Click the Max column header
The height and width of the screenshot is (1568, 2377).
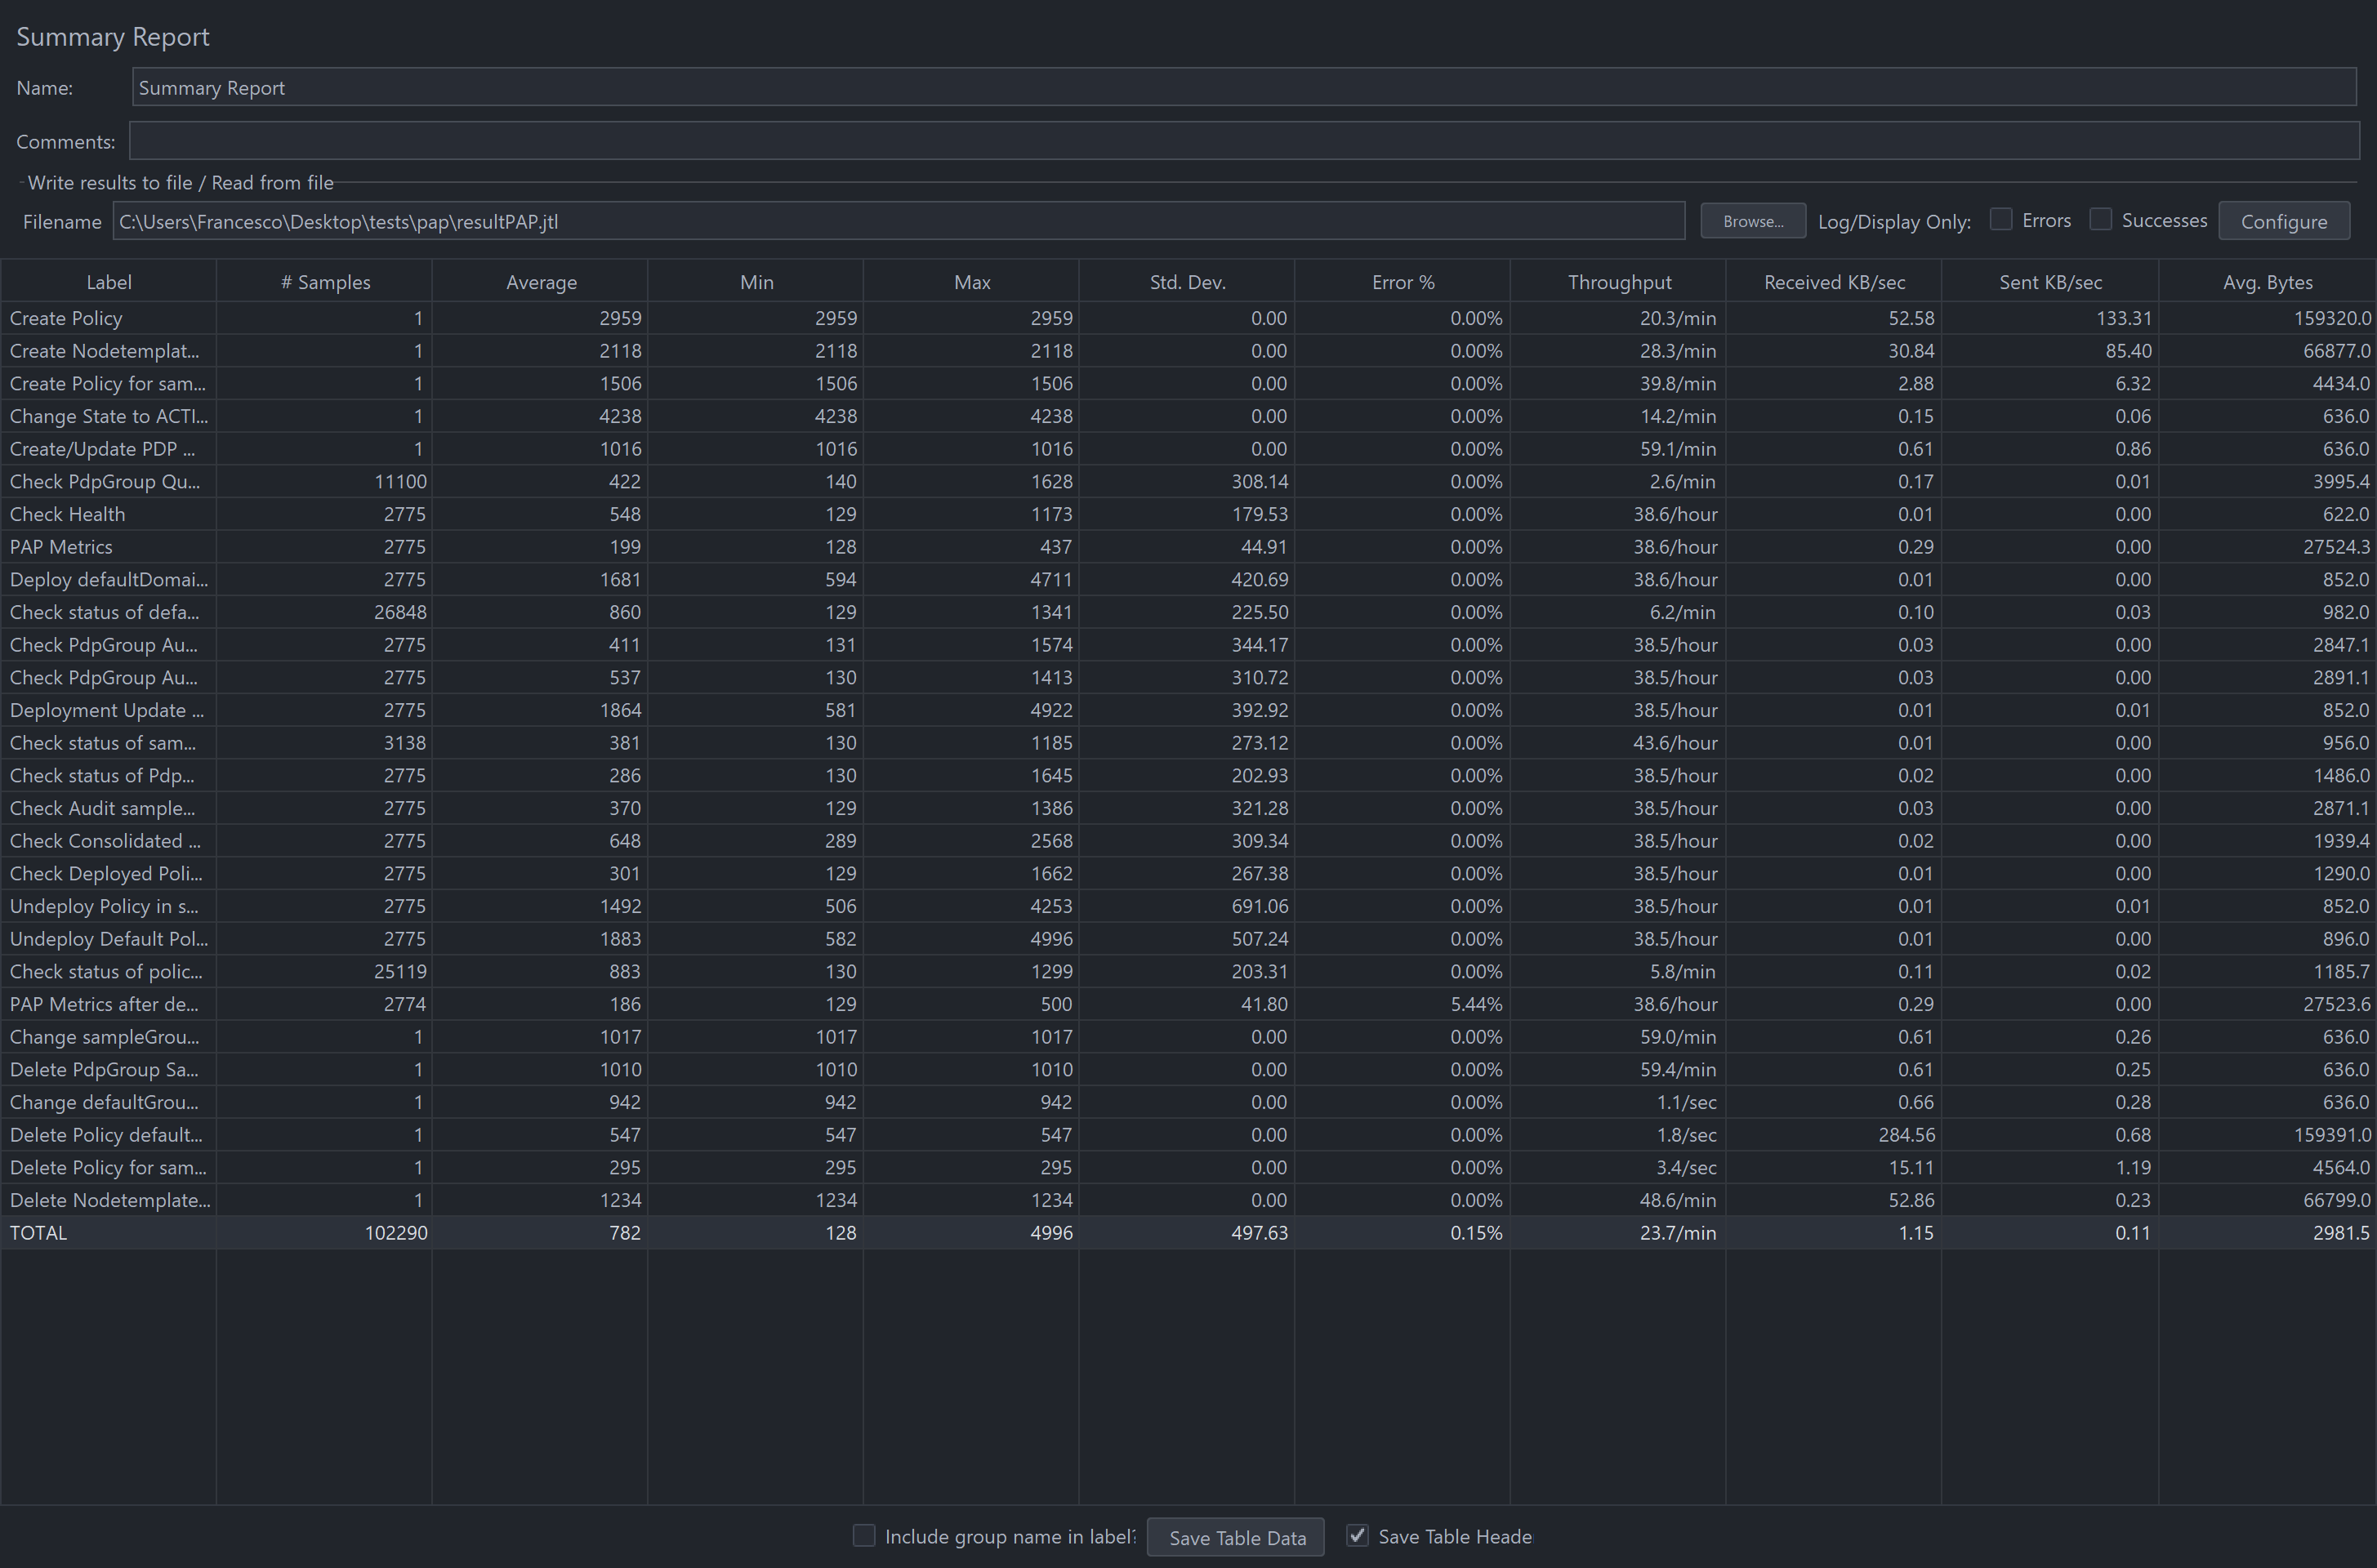(x=971, y=282)
